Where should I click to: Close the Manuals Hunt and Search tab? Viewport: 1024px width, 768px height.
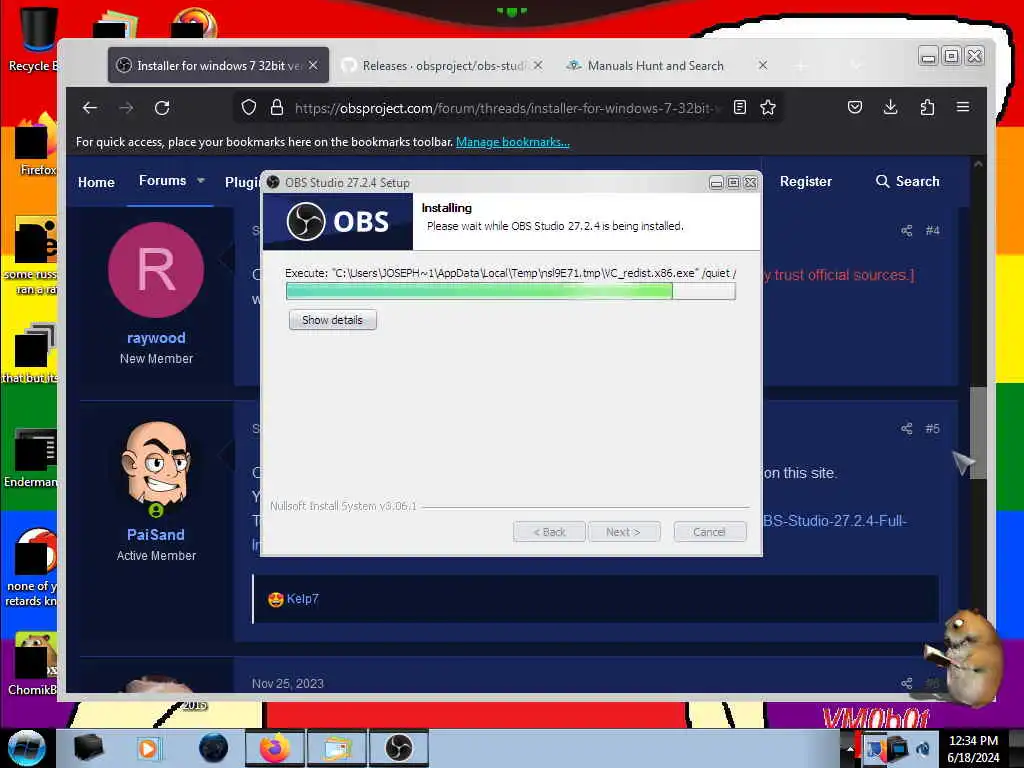coord(762,65)
